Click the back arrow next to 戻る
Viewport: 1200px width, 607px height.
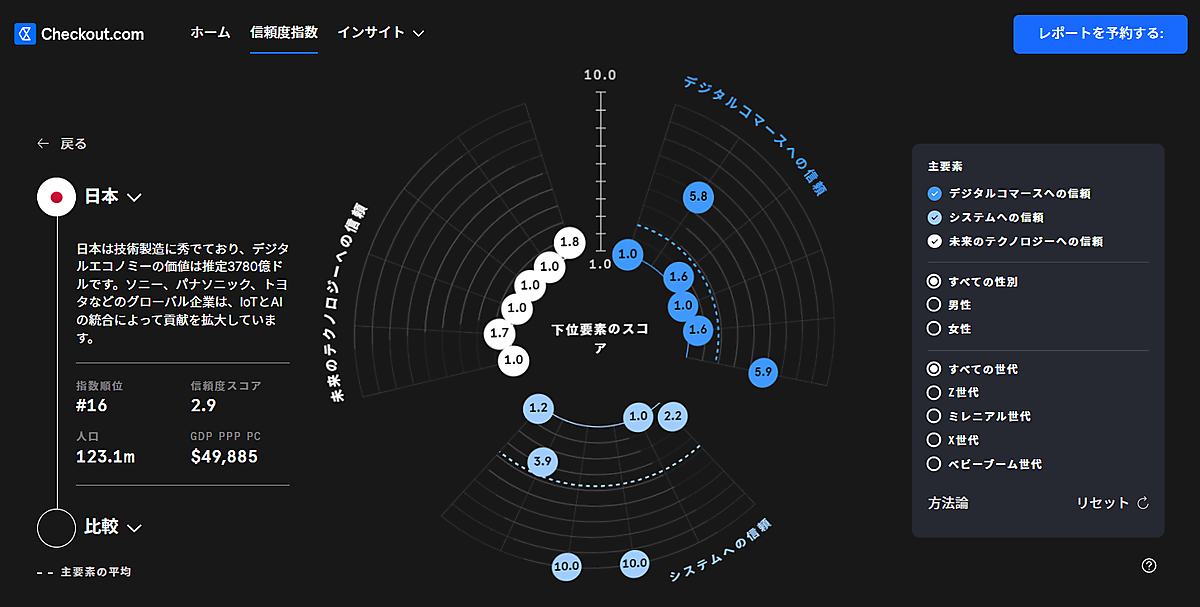coord(43,144)
